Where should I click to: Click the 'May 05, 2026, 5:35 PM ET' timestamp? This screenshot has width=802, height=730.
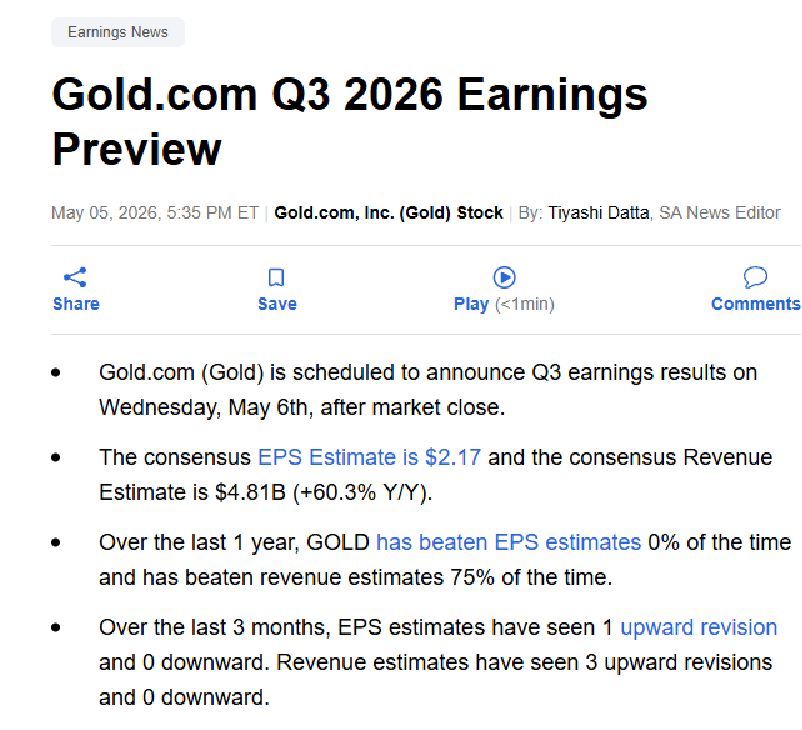(155, 213)
